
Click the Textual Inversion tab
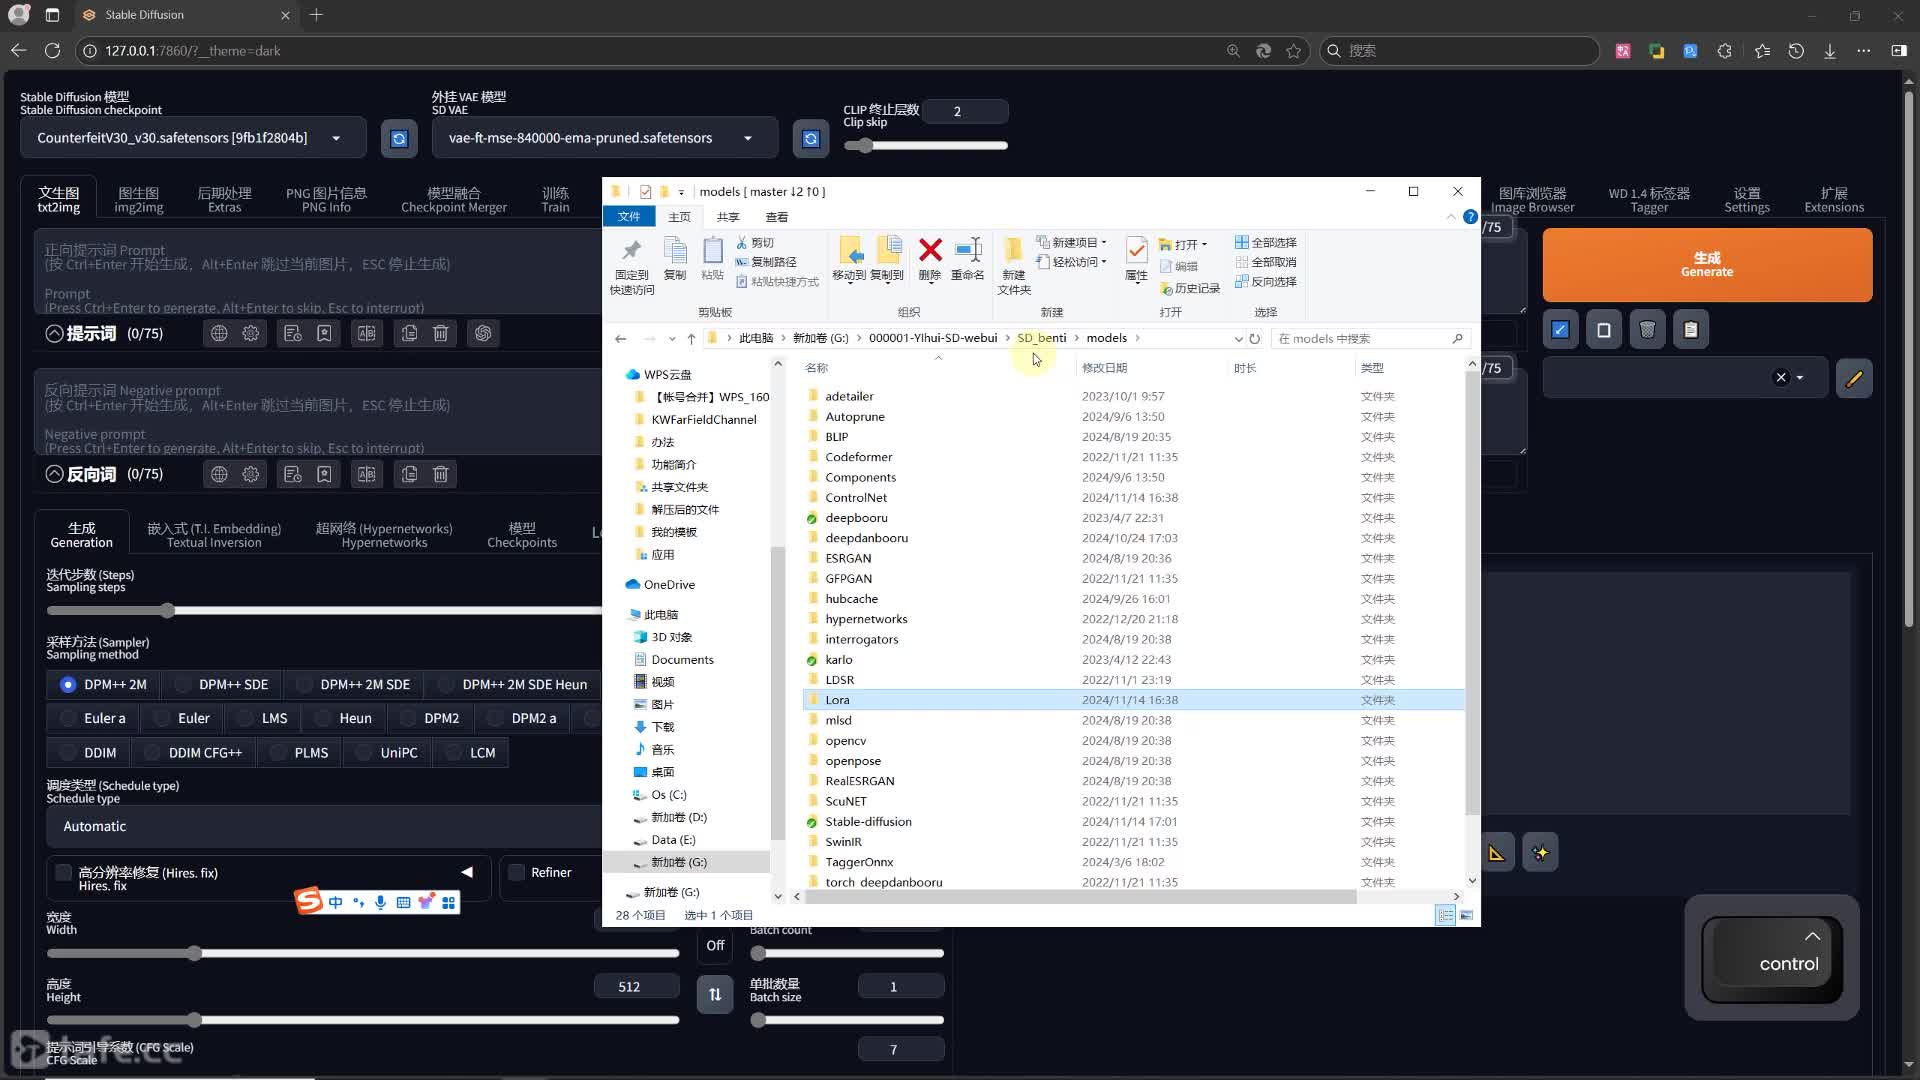click(214, 534)
